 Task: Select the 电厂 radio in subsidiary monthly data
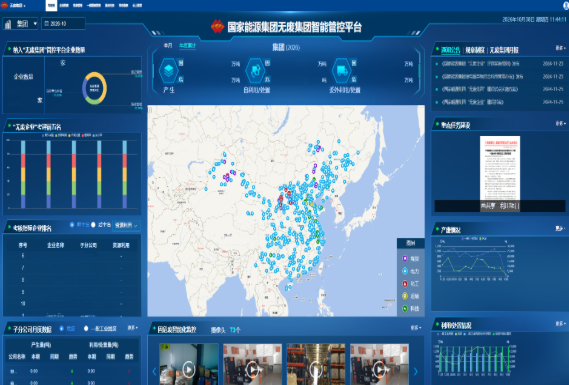pos(61,328)
